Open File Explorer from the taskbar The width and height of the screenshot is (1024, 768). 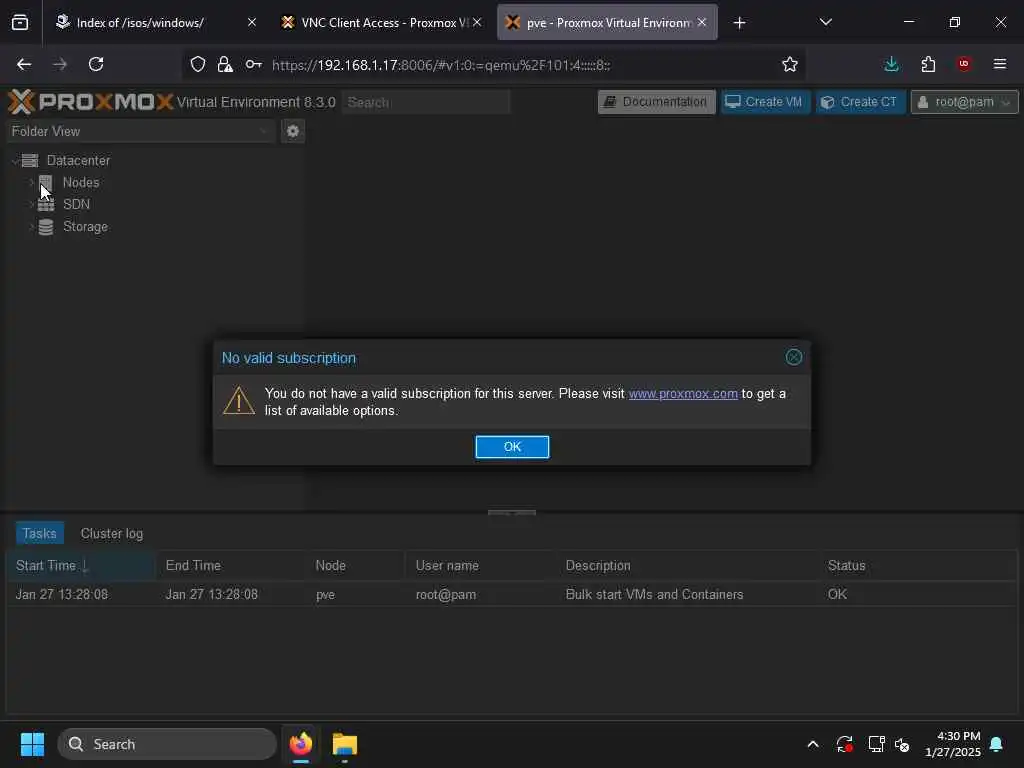pos(345,744)
